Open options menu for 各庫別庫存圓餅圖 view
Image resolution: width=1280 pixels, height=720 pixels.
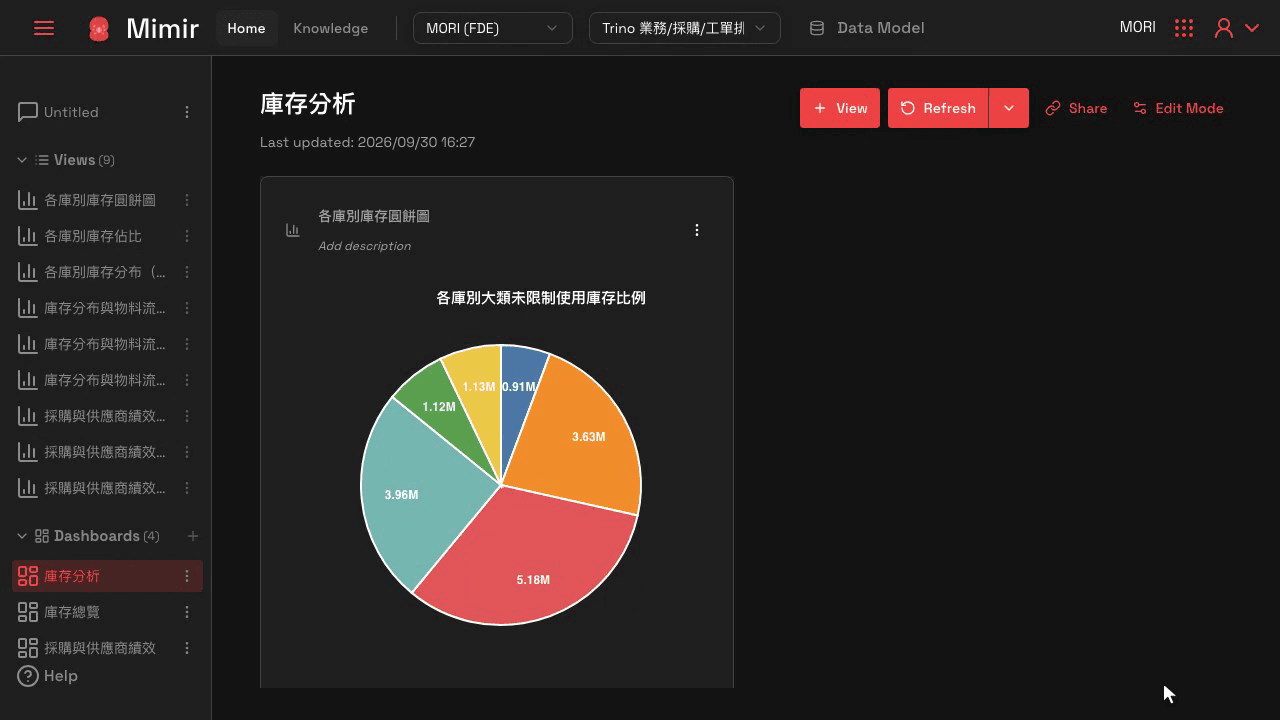187,200
